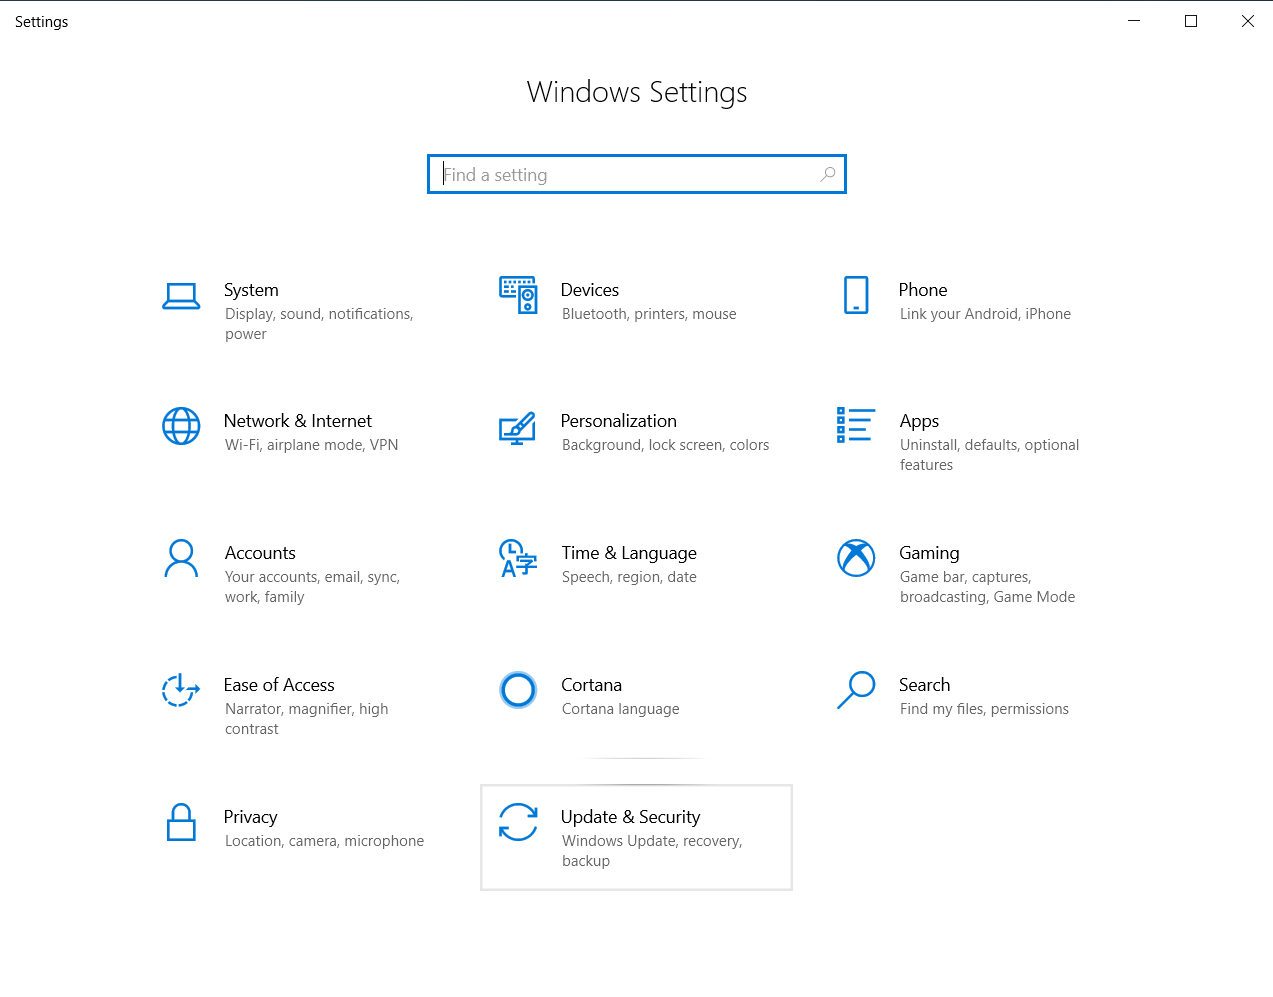Open Ease of Access heading
The width and height of the screenshot is (1273, 997).
click(279, 685)
